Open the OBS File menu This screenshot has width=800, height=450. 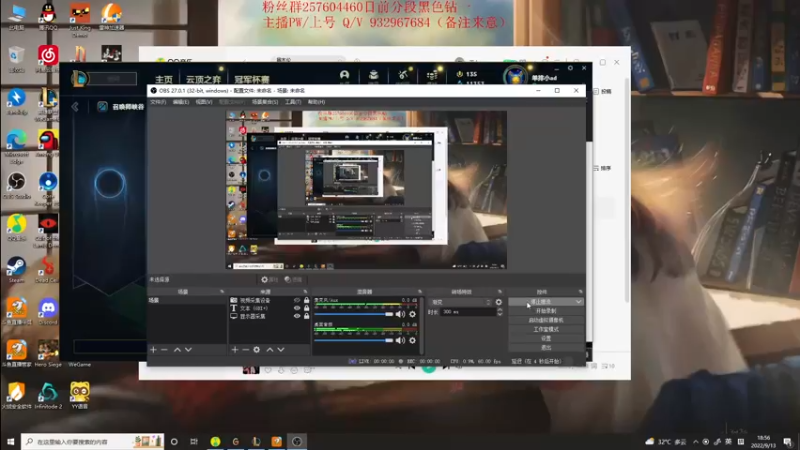click(158, 102)
